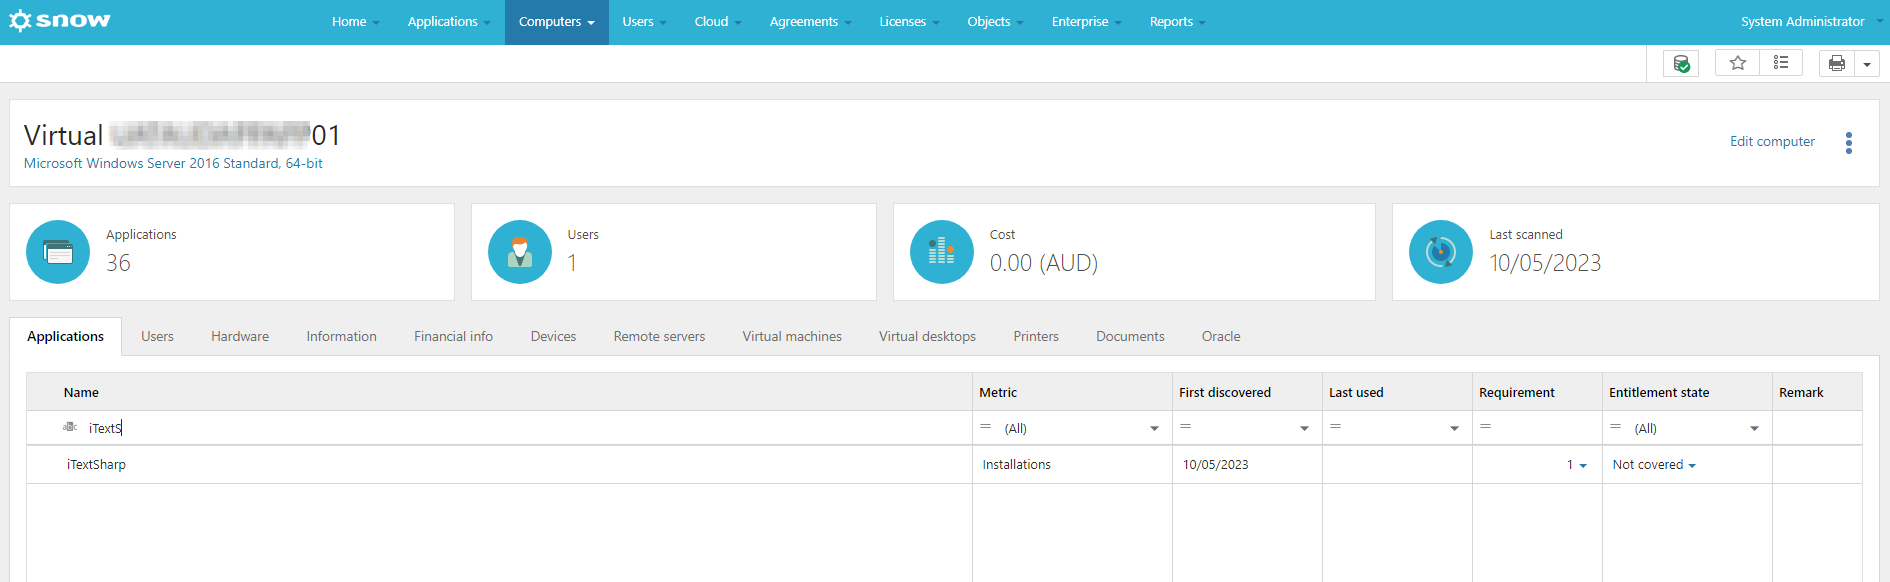Click the printer icon
The height and width of the screenshot is (582, 1890).
(x=1837, y=64)
